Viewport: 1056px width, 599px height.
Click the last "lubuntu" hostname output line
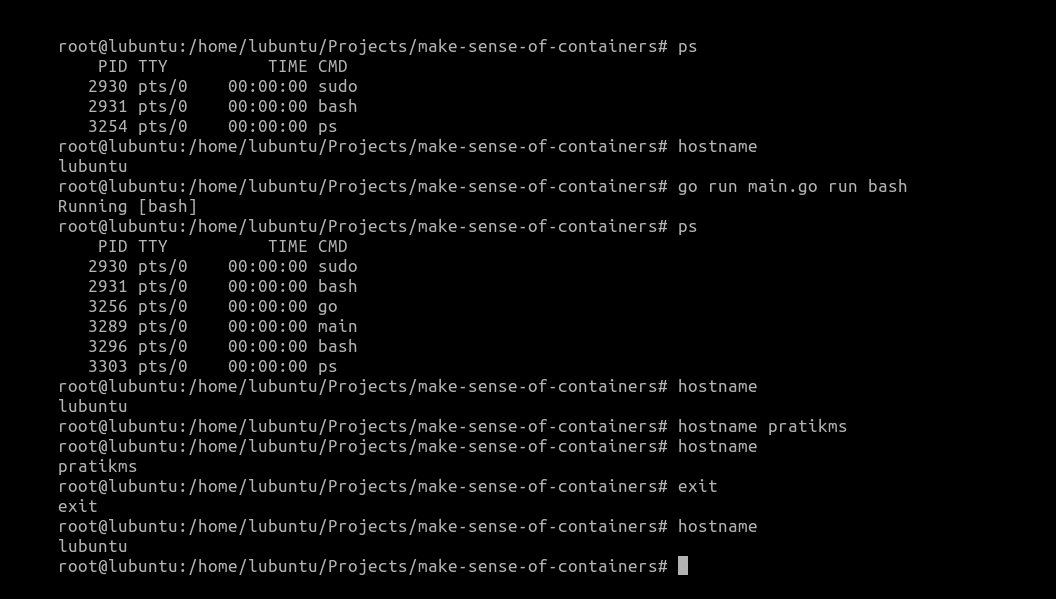click(93, 546)
